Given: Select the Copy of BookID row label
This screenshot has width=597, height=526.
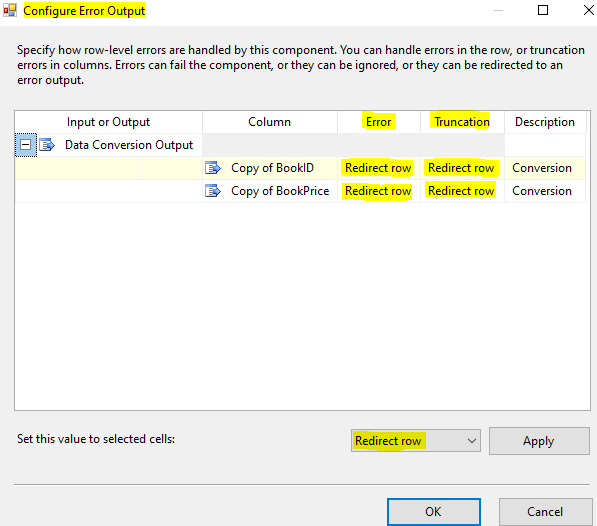Looking at the screenshot, I should click(x=272, y=168).
